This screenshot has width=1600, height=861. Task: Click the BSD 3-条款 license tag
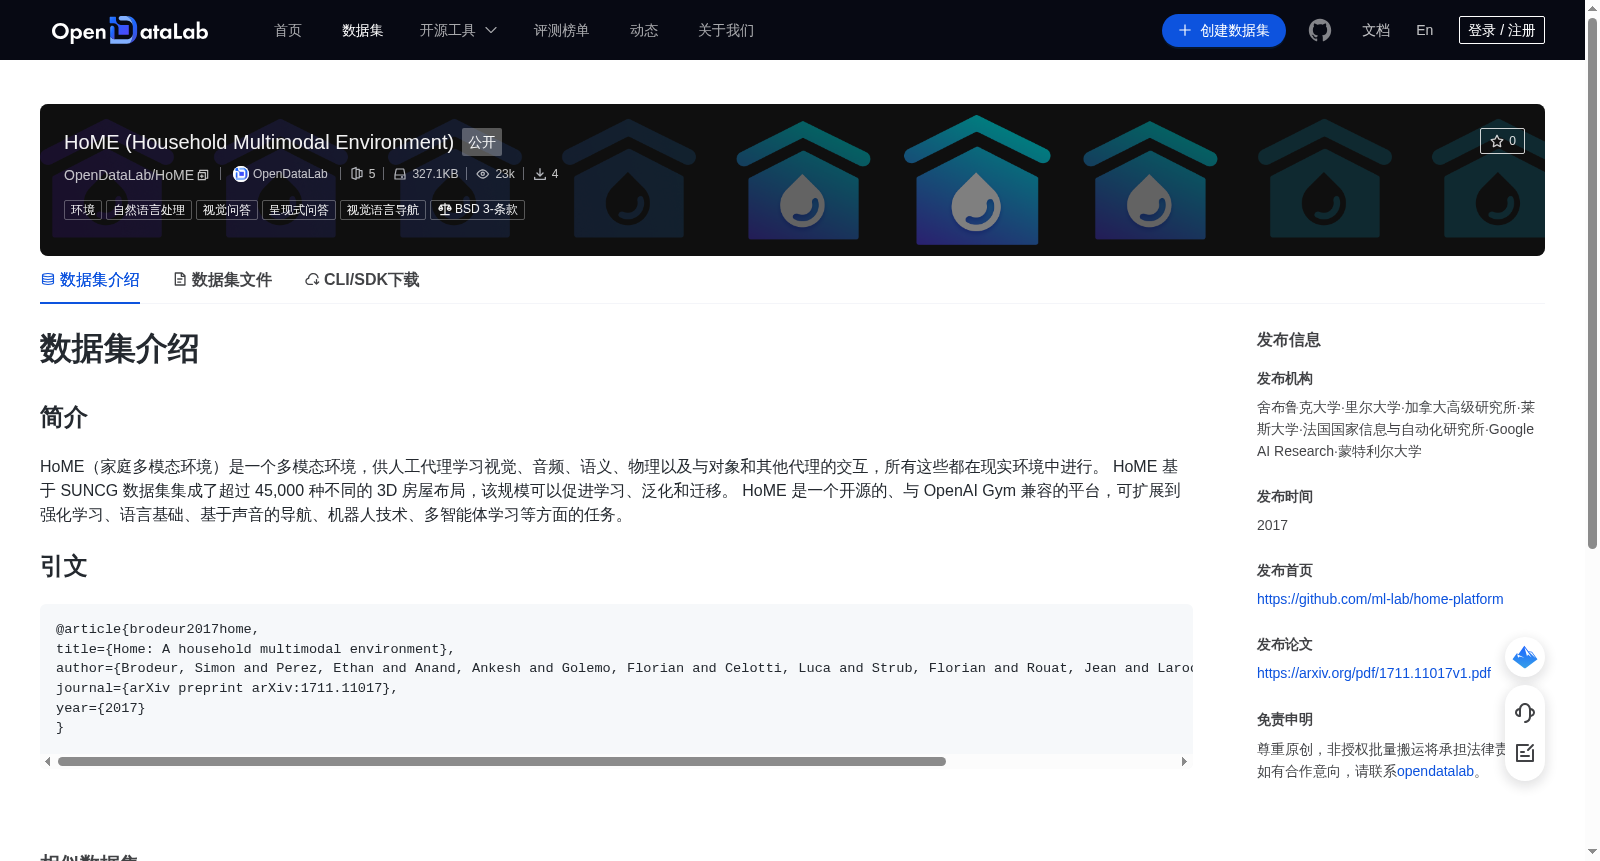click(x=477, y=210)
